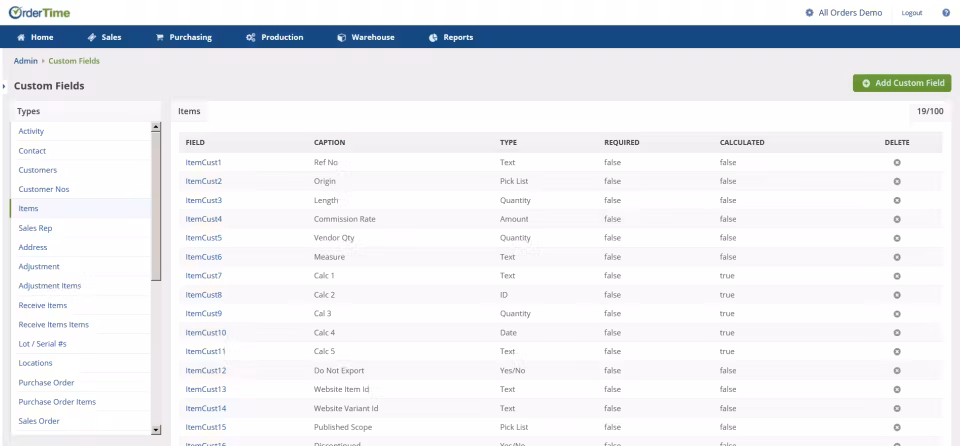
Task: Select Purchase Order in Types list
Action: (x=46, y=382)
